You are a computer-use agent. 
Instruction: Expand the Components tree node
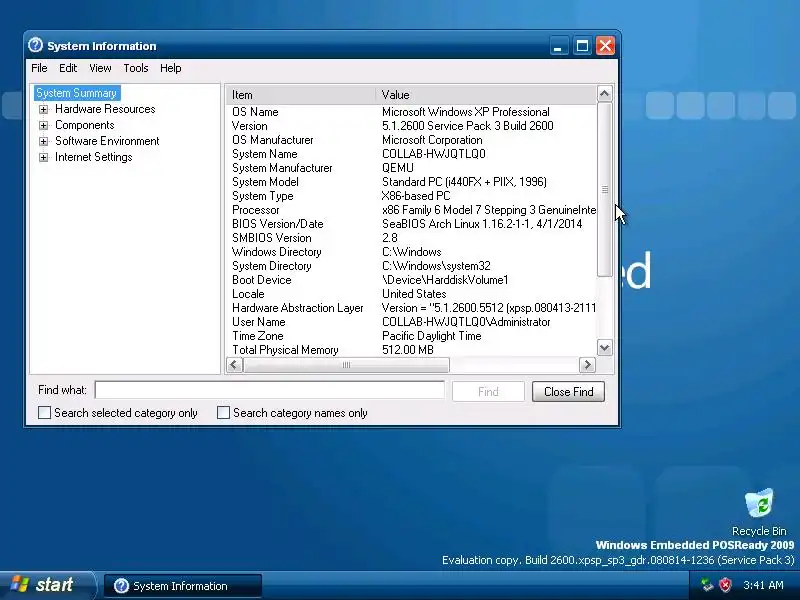point(43,126)
